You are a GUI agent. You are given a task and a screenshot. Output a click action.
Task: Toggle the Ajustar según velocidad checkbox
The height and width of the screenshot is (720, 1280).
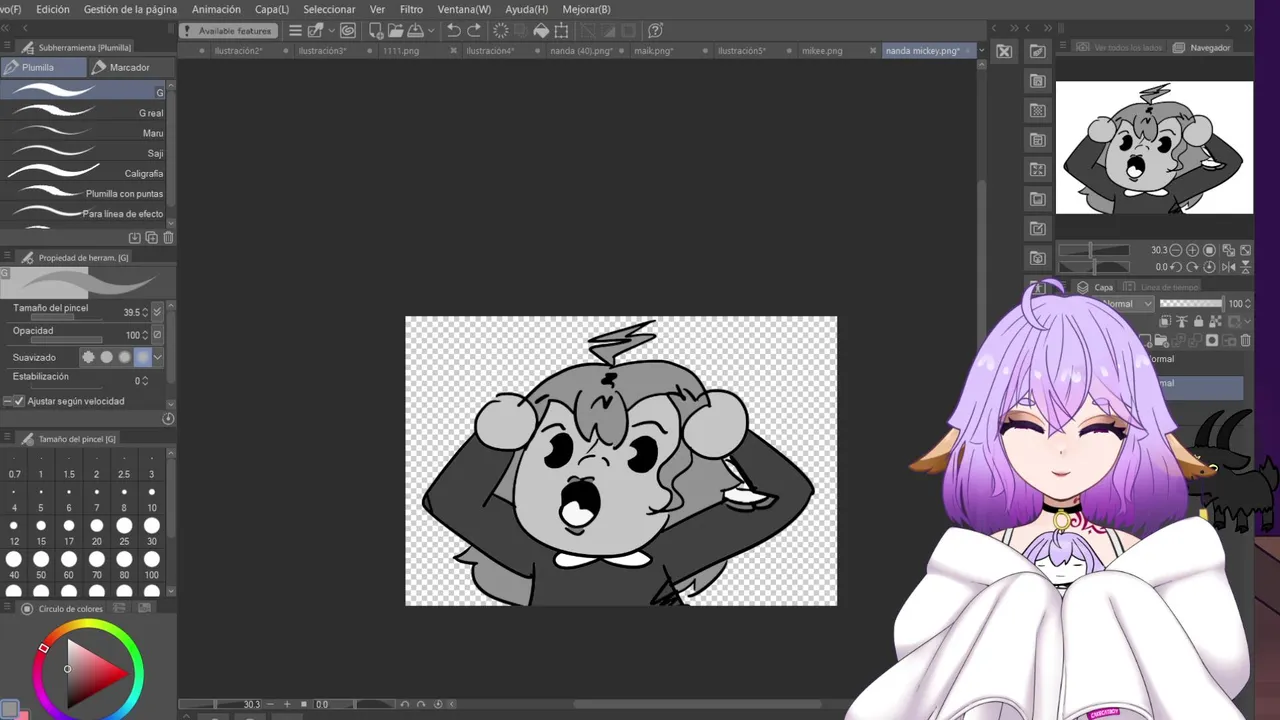[19, 401]
